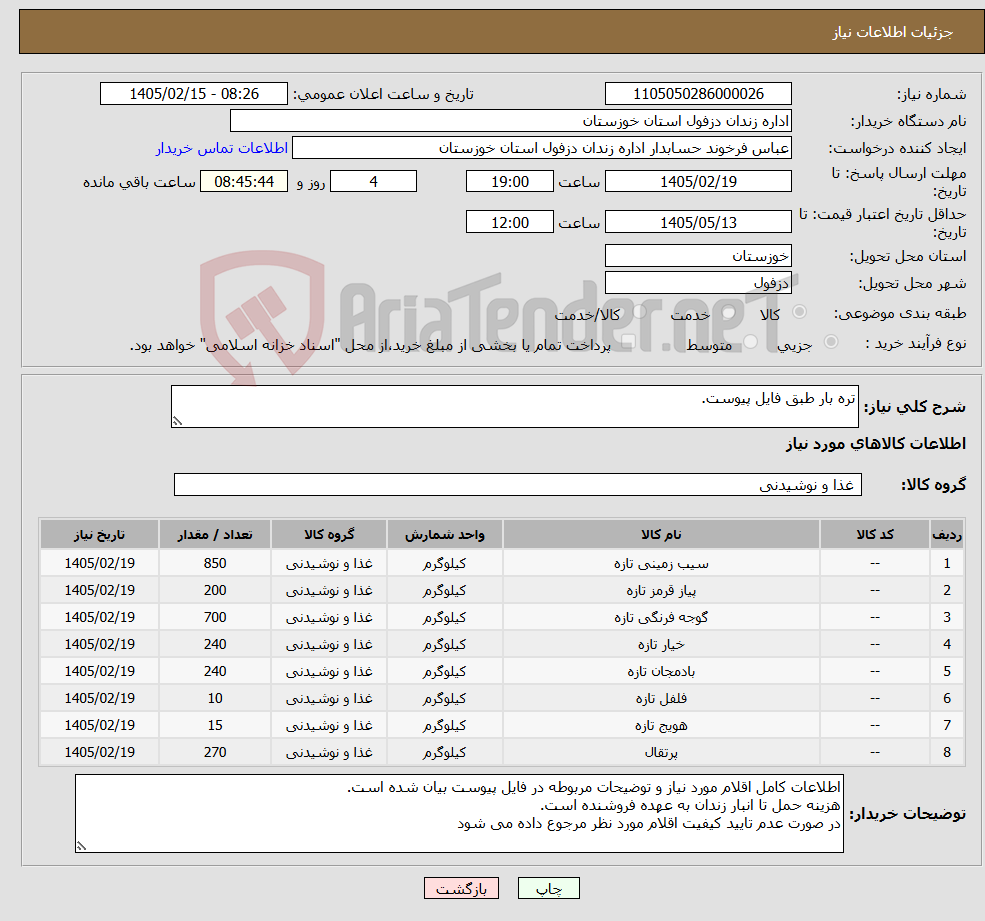
Task: Click the delivery province field خوزستان
Action: click(x=698, y=256)
